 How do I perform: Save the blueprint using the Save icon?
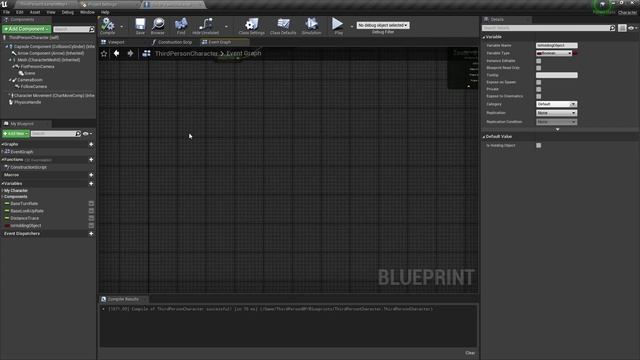click(x=140, y=26)
